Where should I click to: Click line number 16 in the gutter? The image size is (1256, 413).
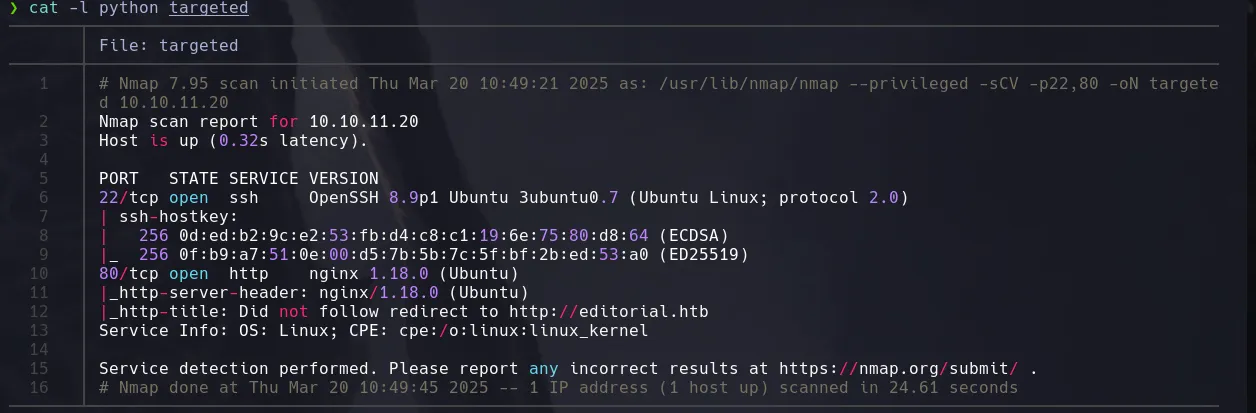pyautogui.click(x=43, y=387)
